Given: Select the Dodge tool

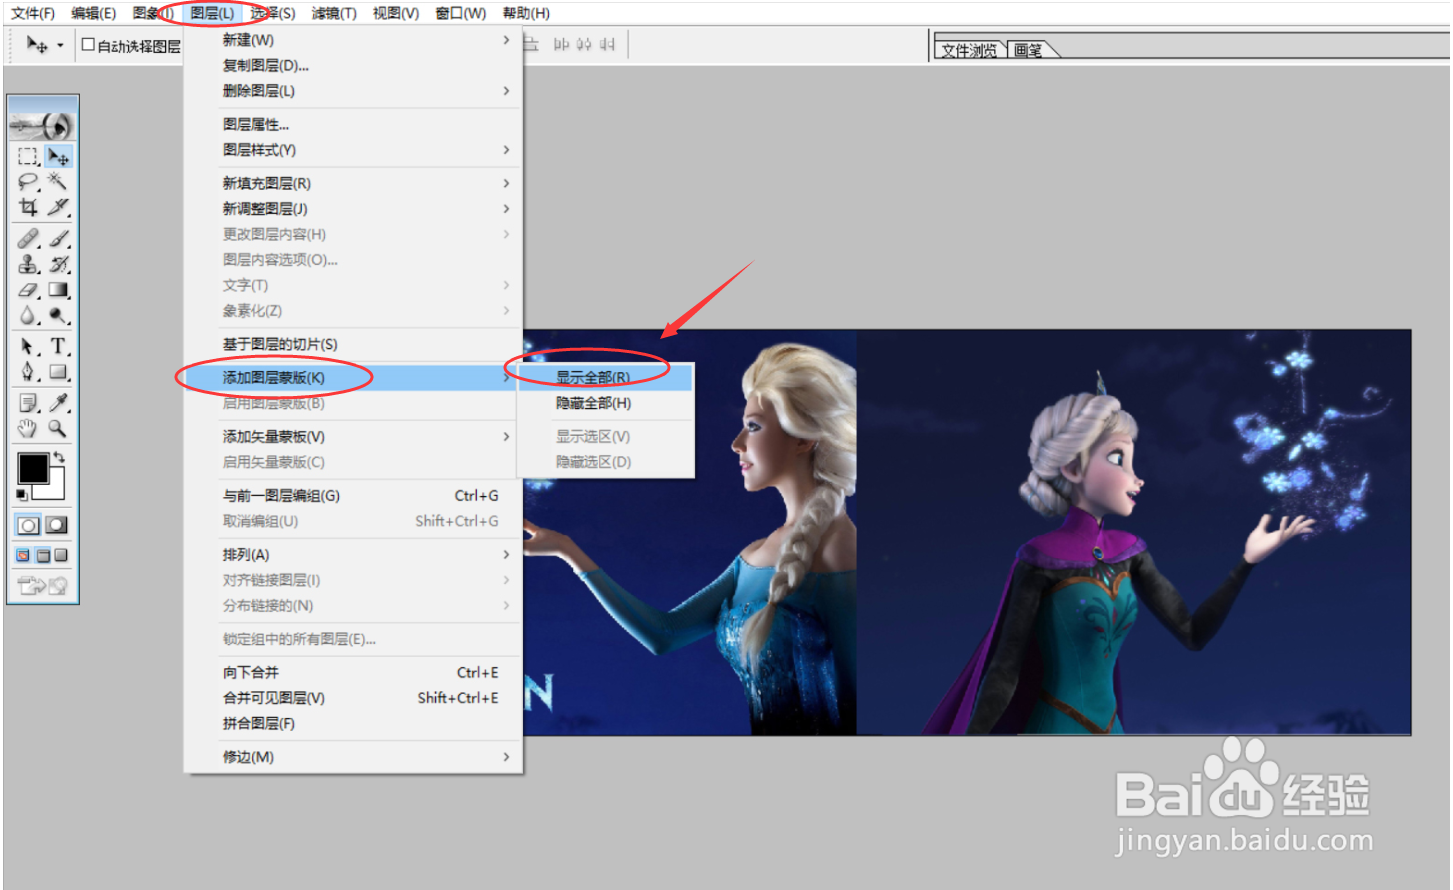Looking at the screenshot, I should [59, 315].
